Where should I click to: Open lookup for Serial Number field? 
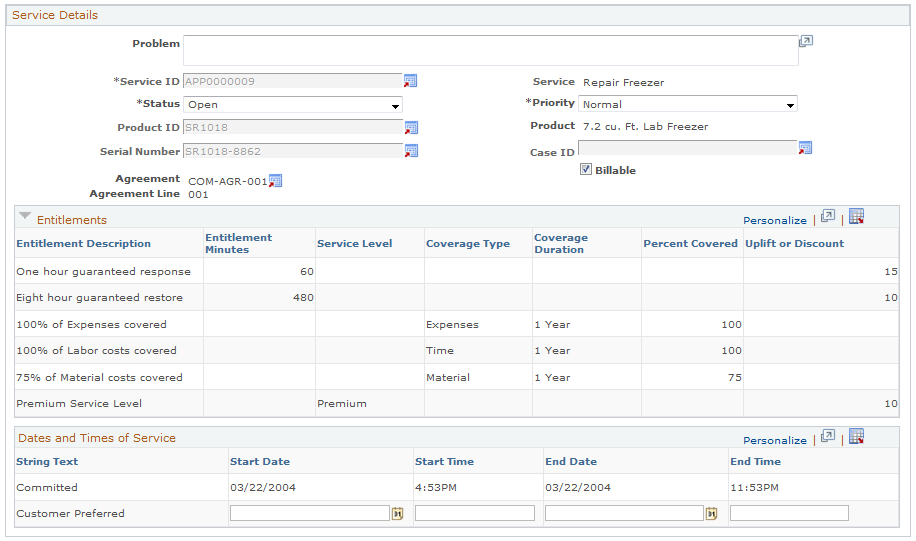(411, 151)
